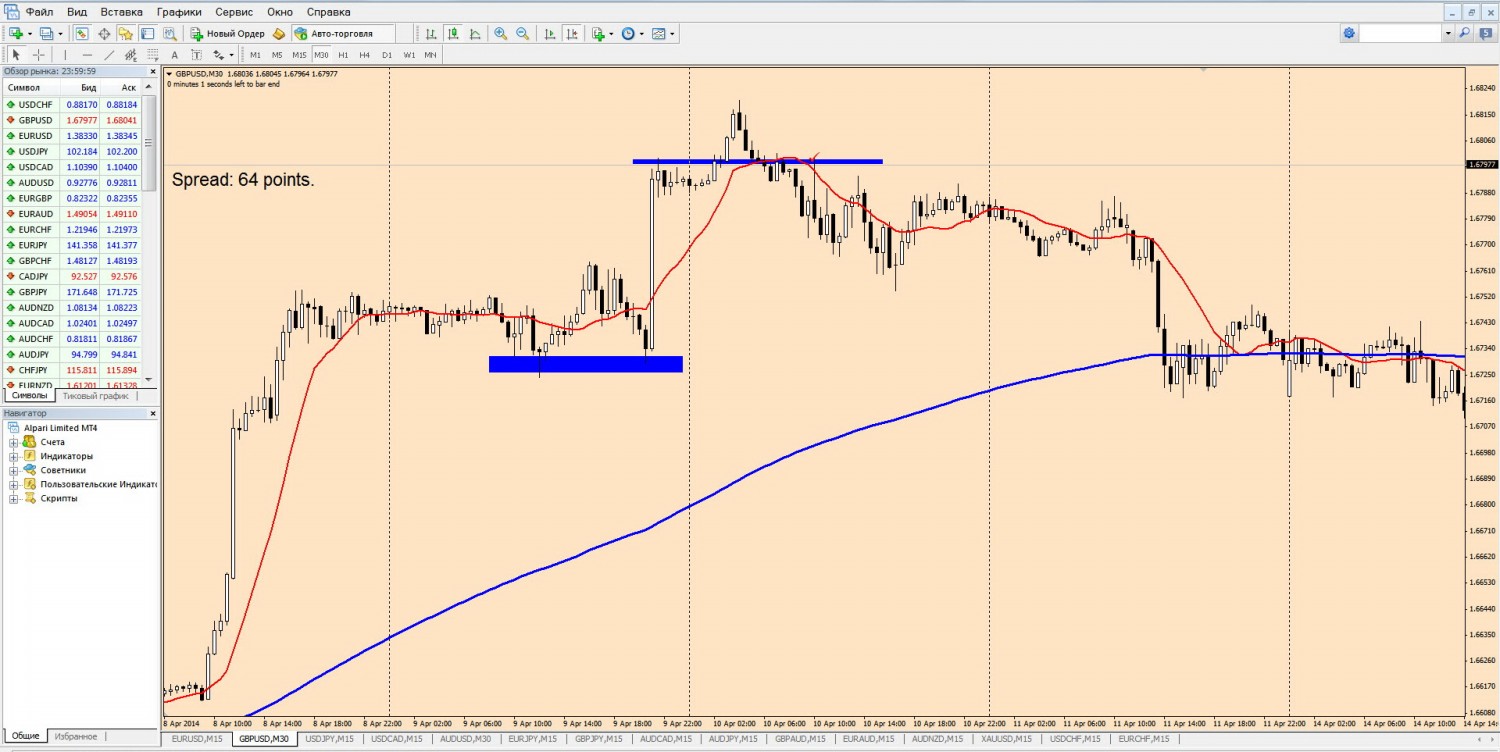
Task: Zoom in on the chart
Action: pos(500,33)
